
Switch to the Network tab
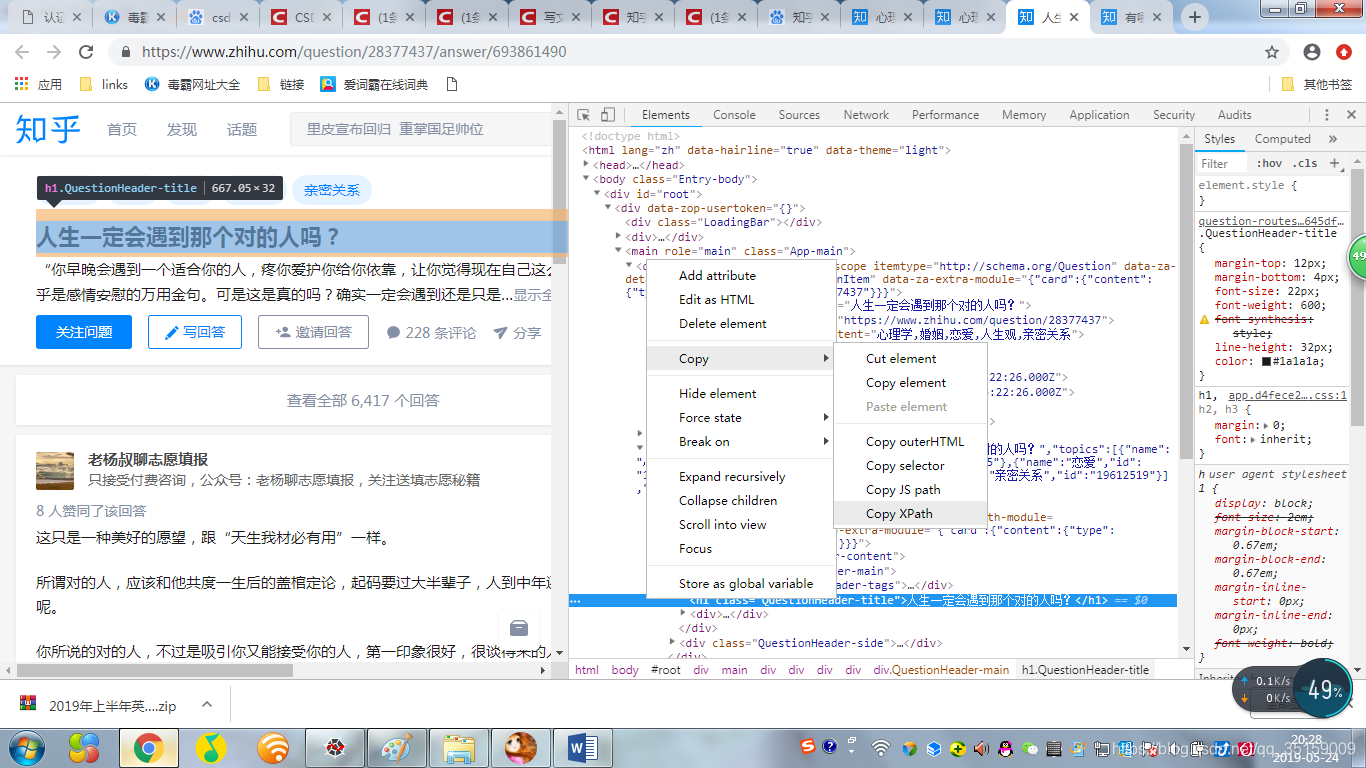(866, 115)
